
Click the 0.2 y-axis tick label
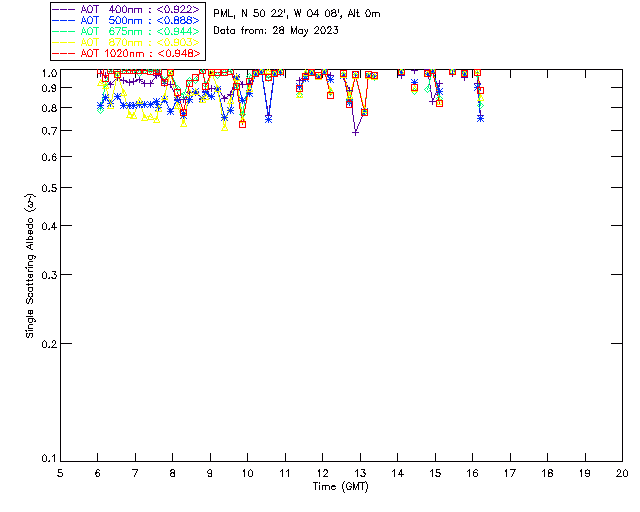(x=49, y=344)
